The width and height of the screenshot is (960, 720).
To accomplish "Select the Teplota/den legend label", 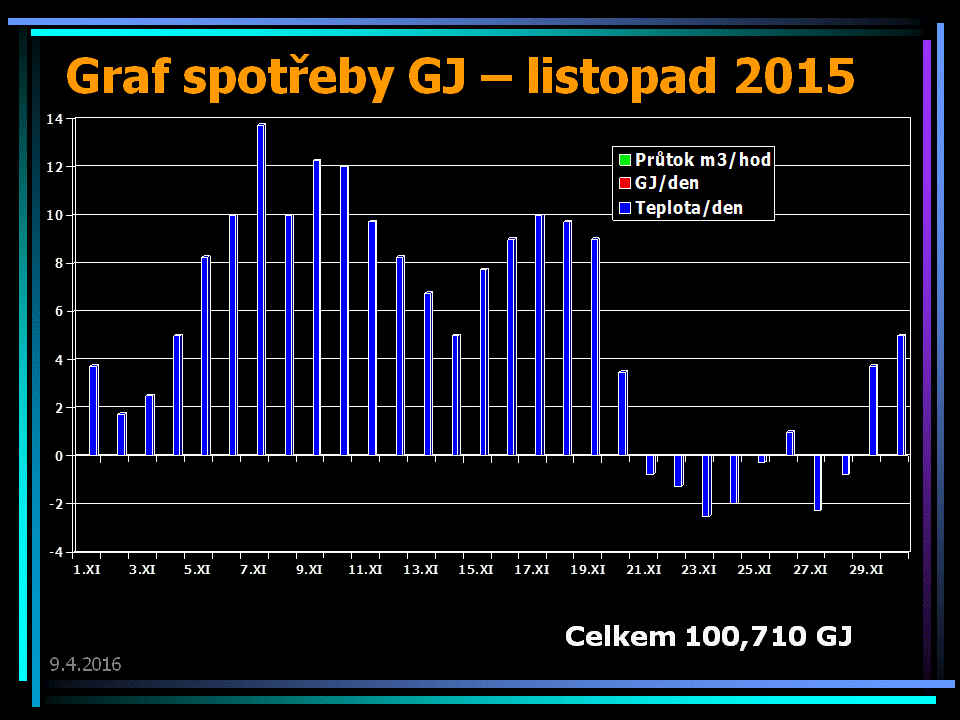I will (689, 209).
